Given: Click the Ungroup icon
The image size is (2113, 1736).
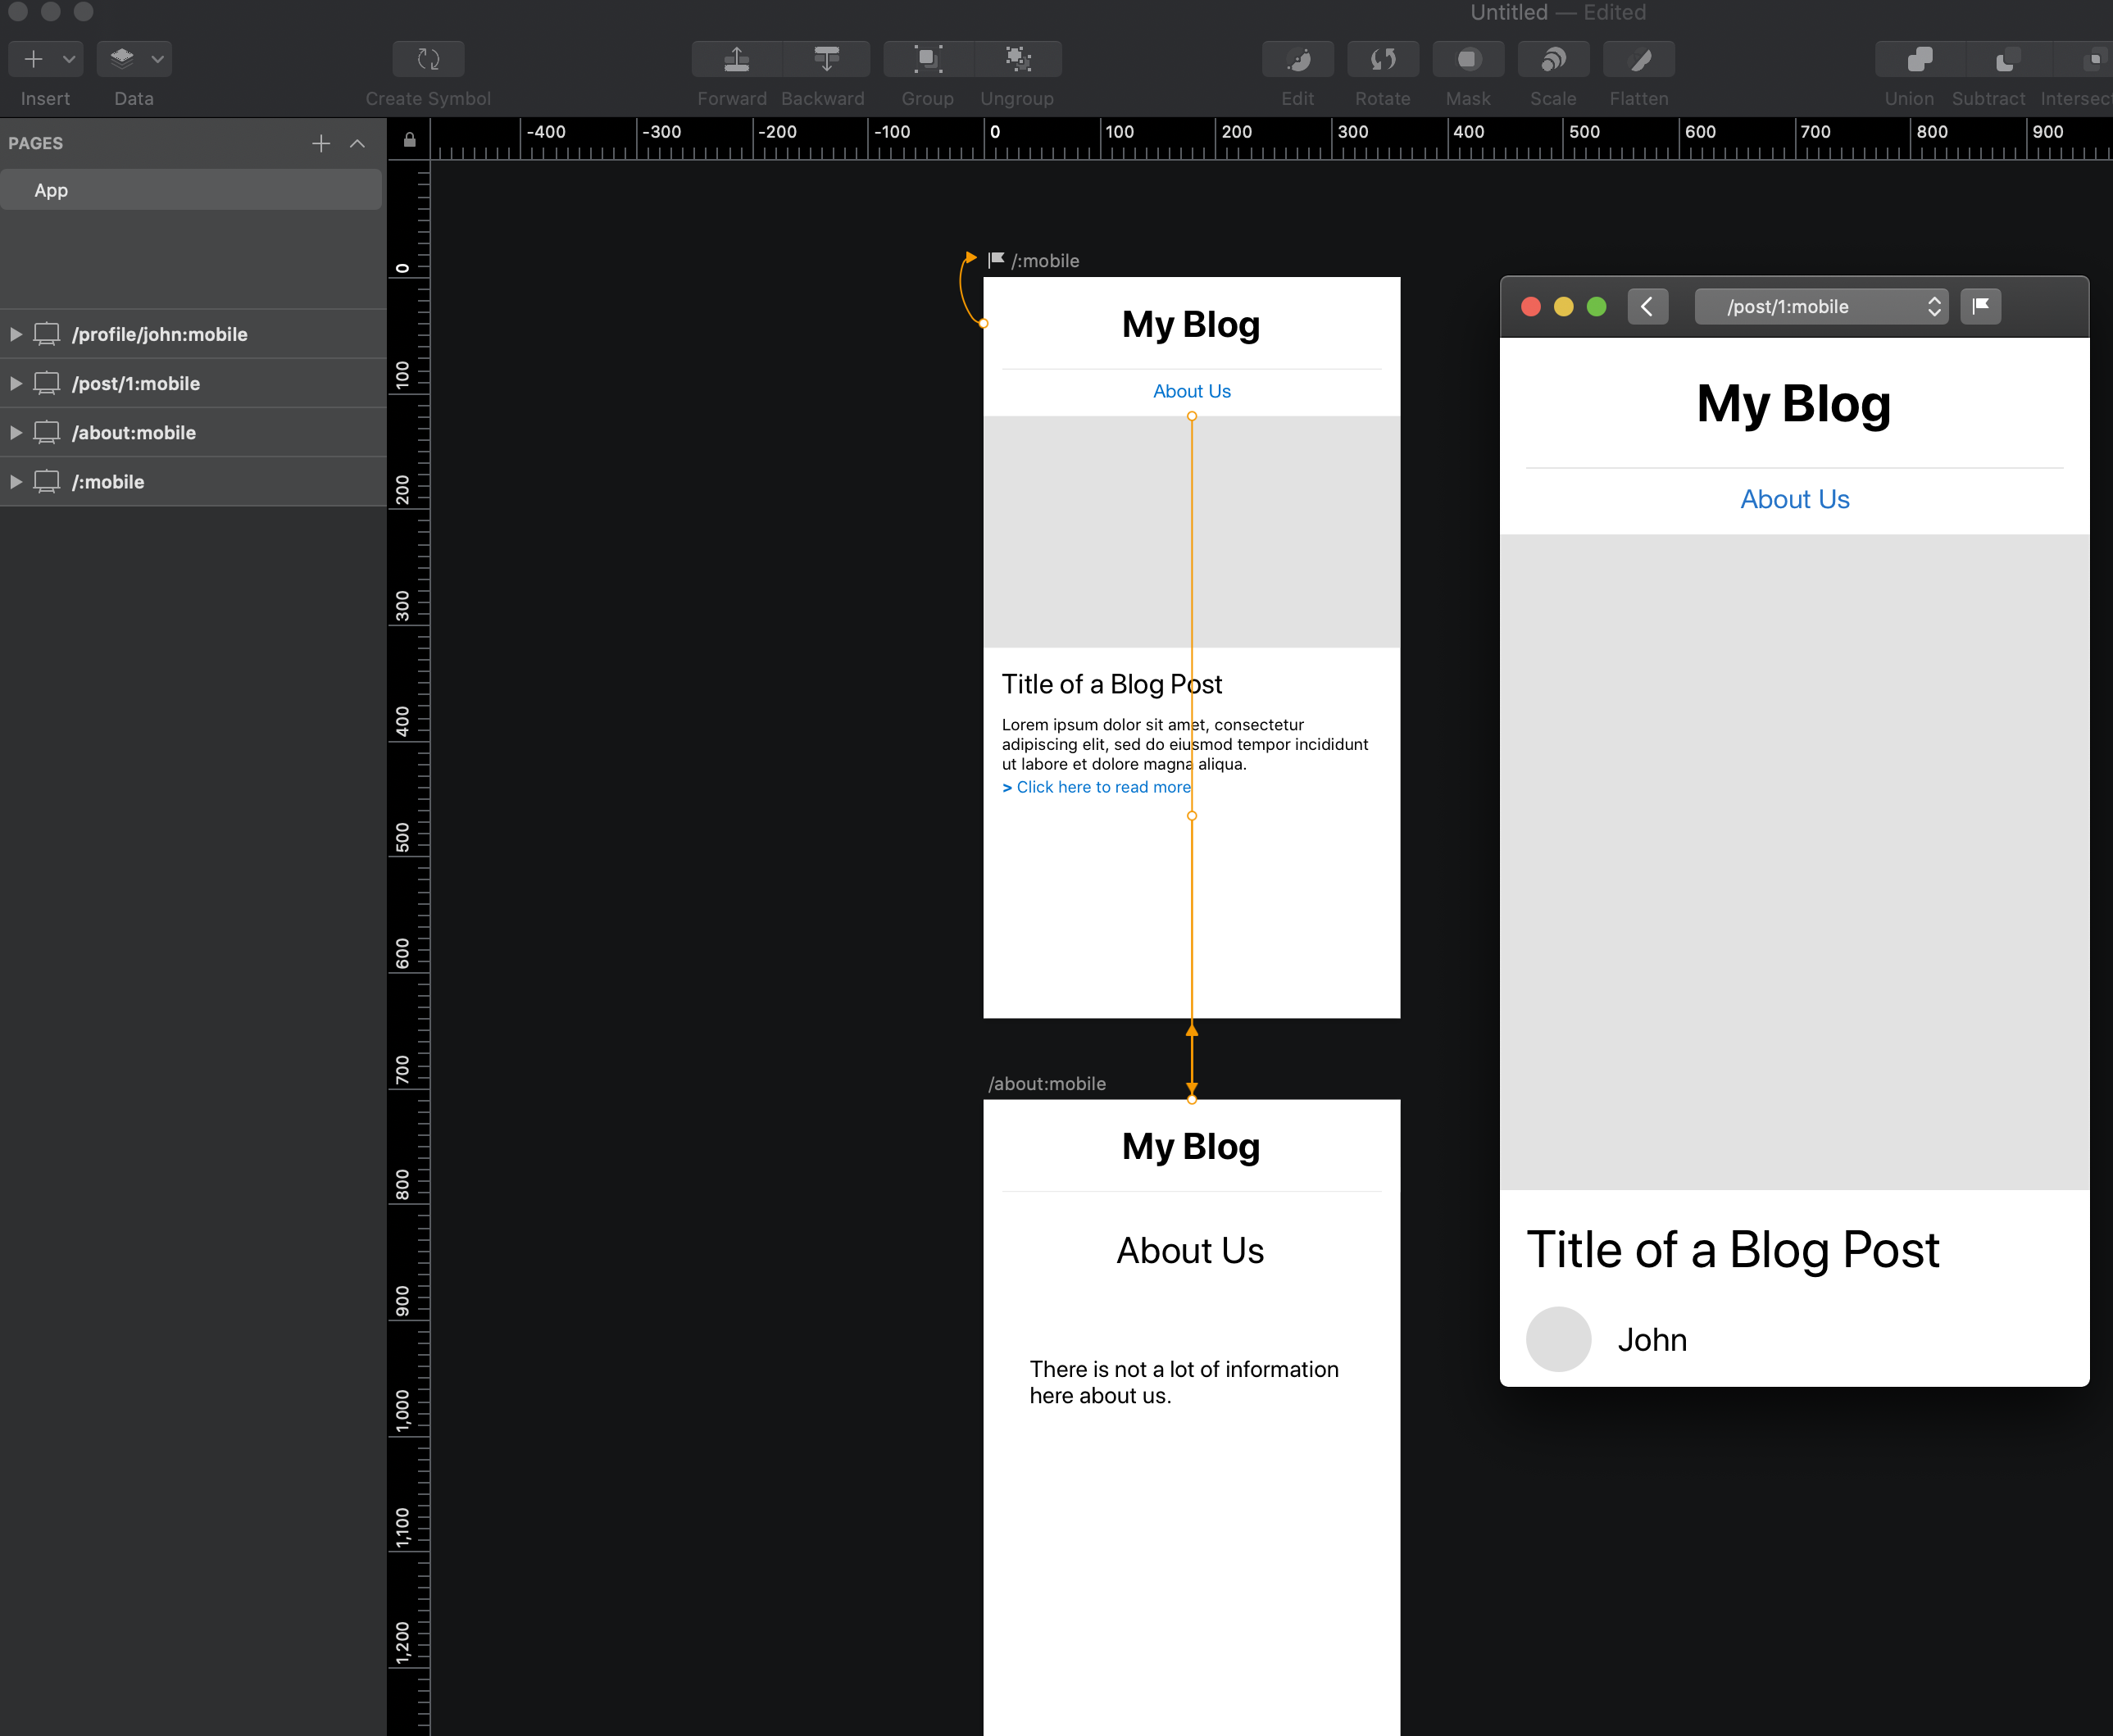Looking at the screenshot, I should coord(1017,58).
